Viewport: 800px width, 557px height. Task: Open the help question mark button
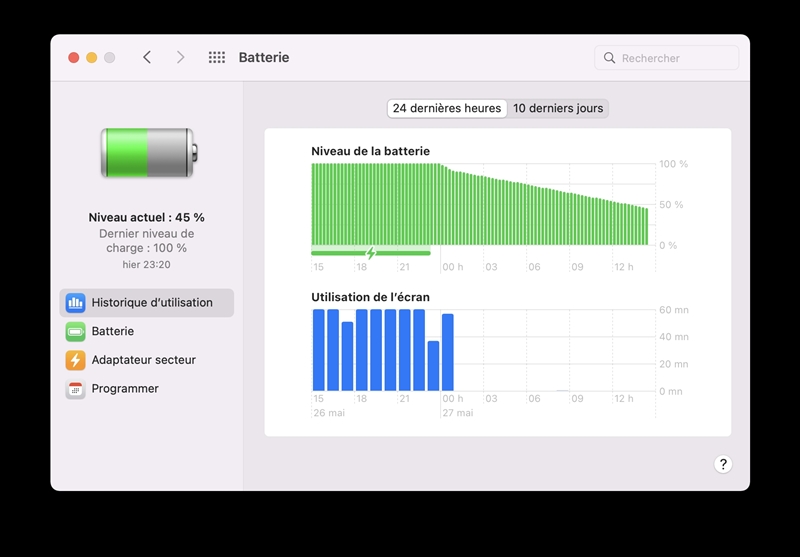coord(723,464)
